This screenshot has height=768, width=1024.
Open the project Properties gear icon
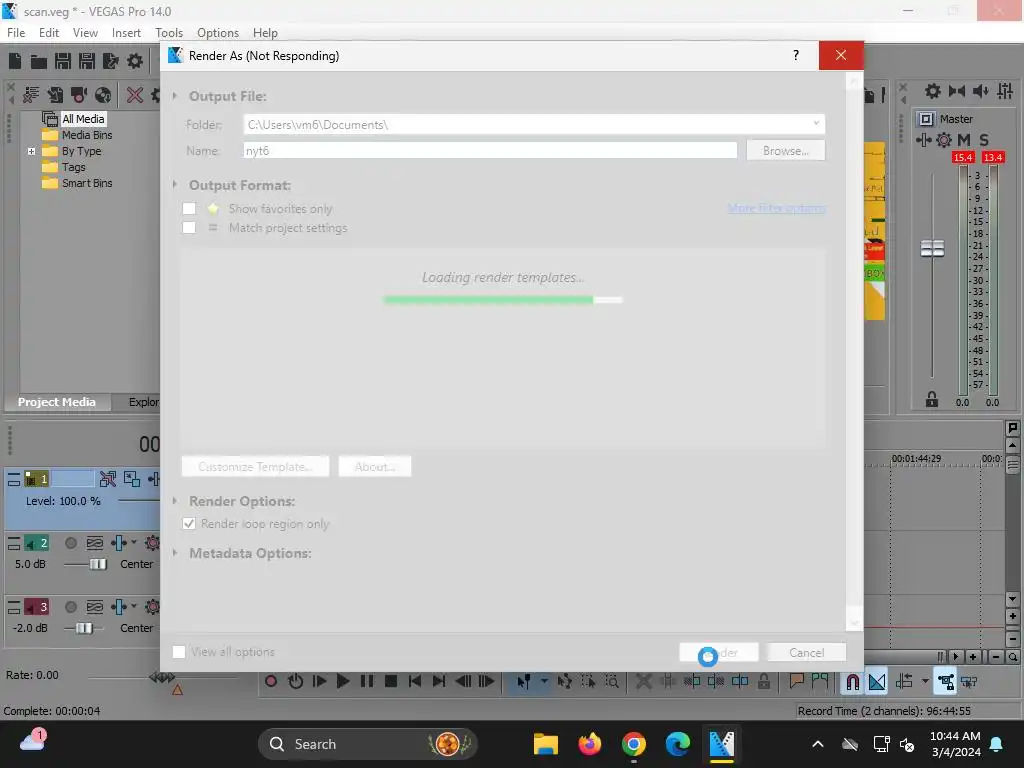pos(135,61)
